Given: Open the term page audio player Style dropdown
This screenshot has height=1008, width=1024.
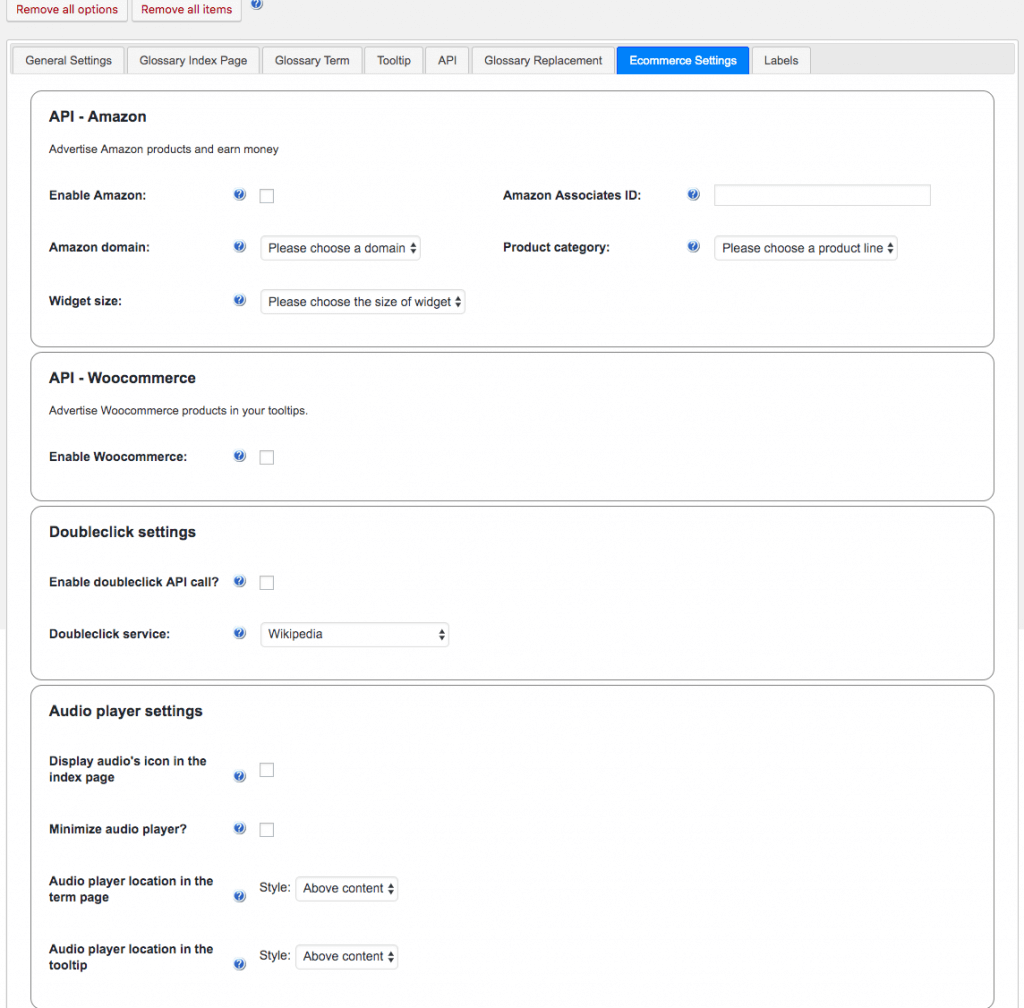Looking at the screenshot, I should coord(346,888).
